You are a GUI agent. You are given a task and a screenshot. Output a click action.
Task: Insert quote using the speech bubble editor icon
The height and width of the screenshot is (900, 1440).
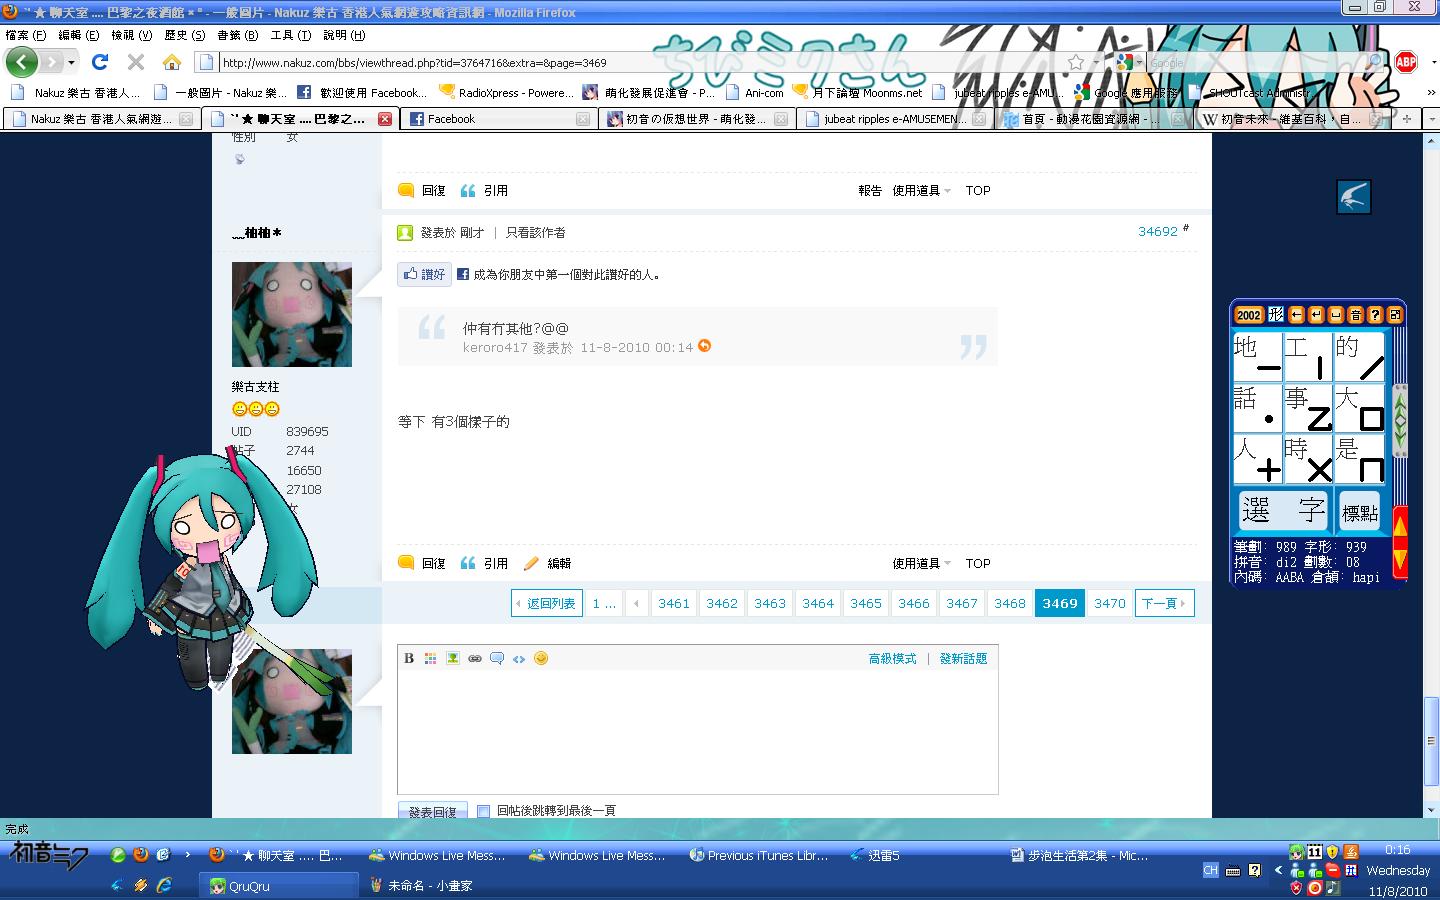click(497, 658)
